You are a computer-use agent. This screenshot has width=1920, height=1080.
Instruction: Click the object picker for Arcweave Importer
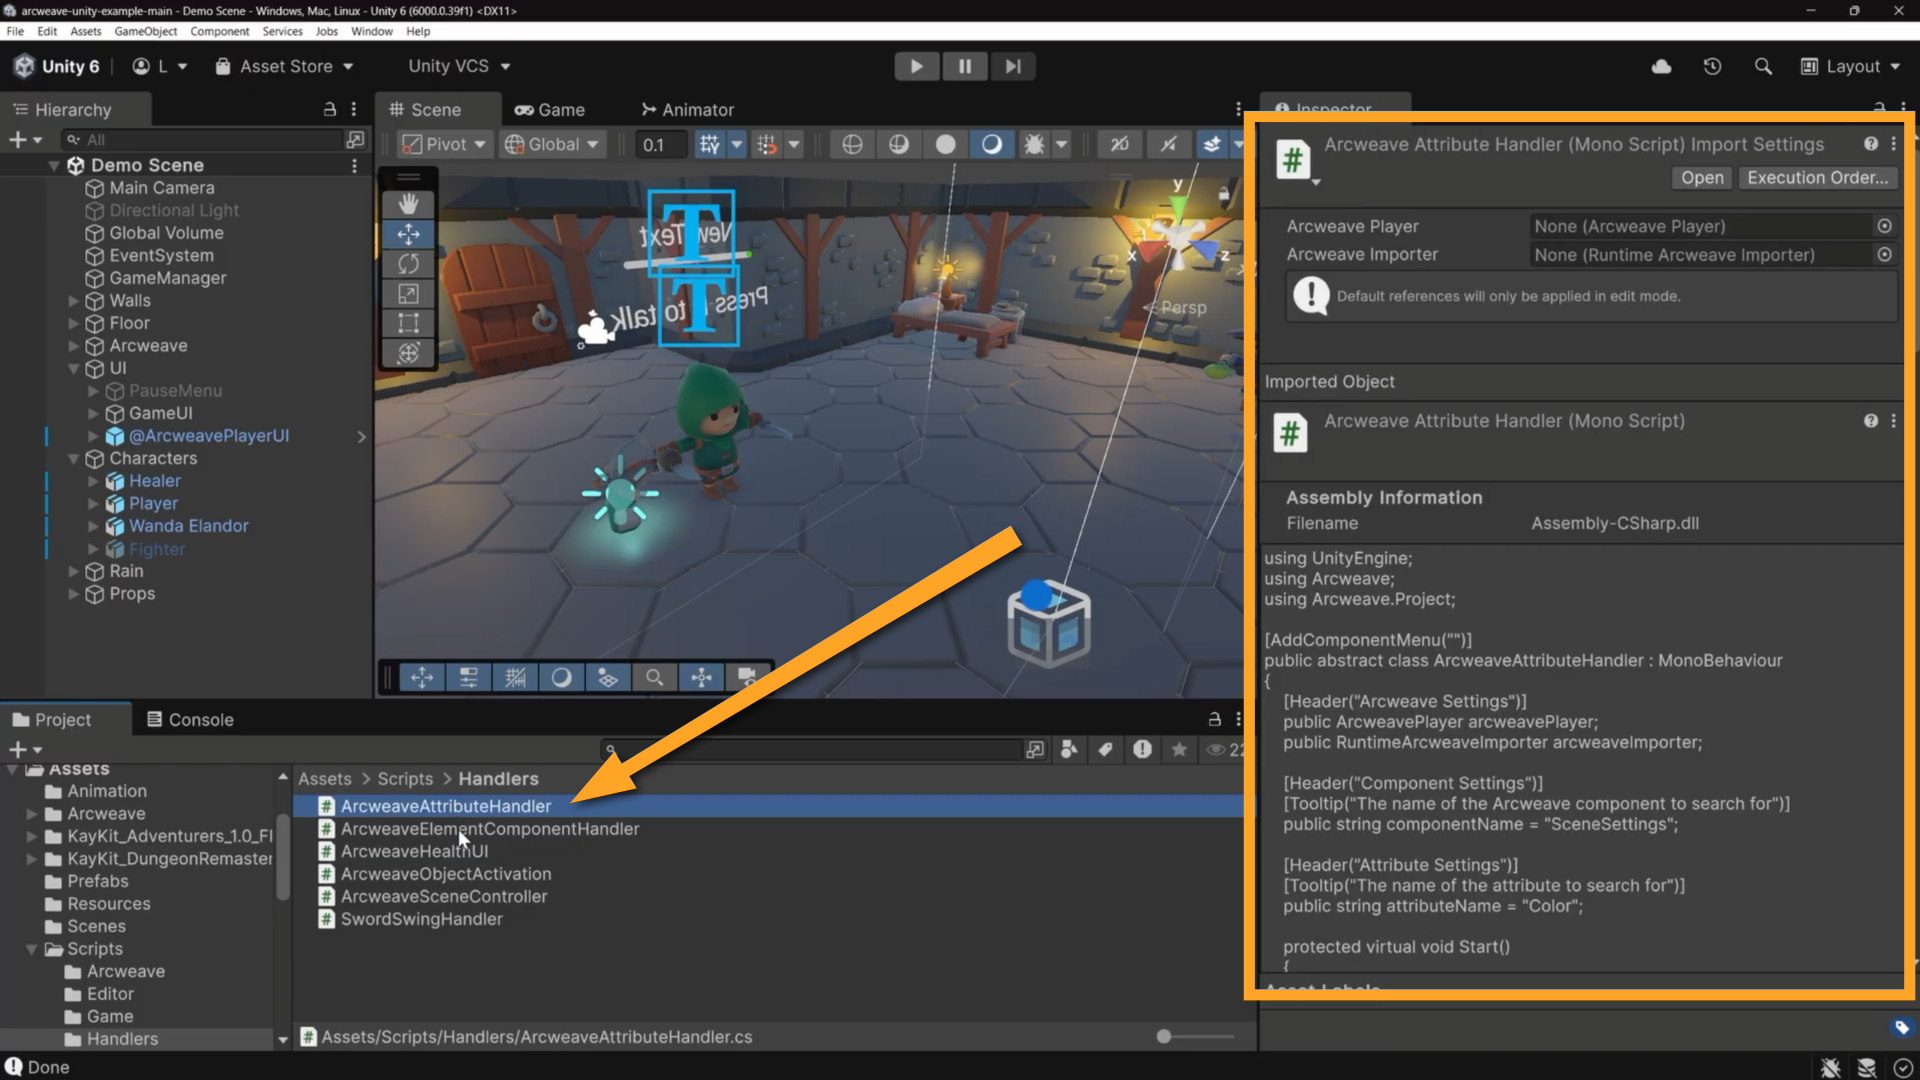[1884, 254]
